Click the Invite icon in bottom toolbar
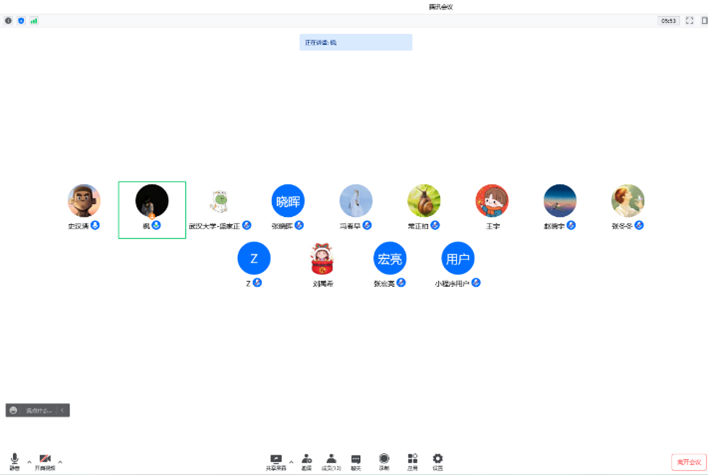This screenshot has width=708, height=475. tap(306, 460)
